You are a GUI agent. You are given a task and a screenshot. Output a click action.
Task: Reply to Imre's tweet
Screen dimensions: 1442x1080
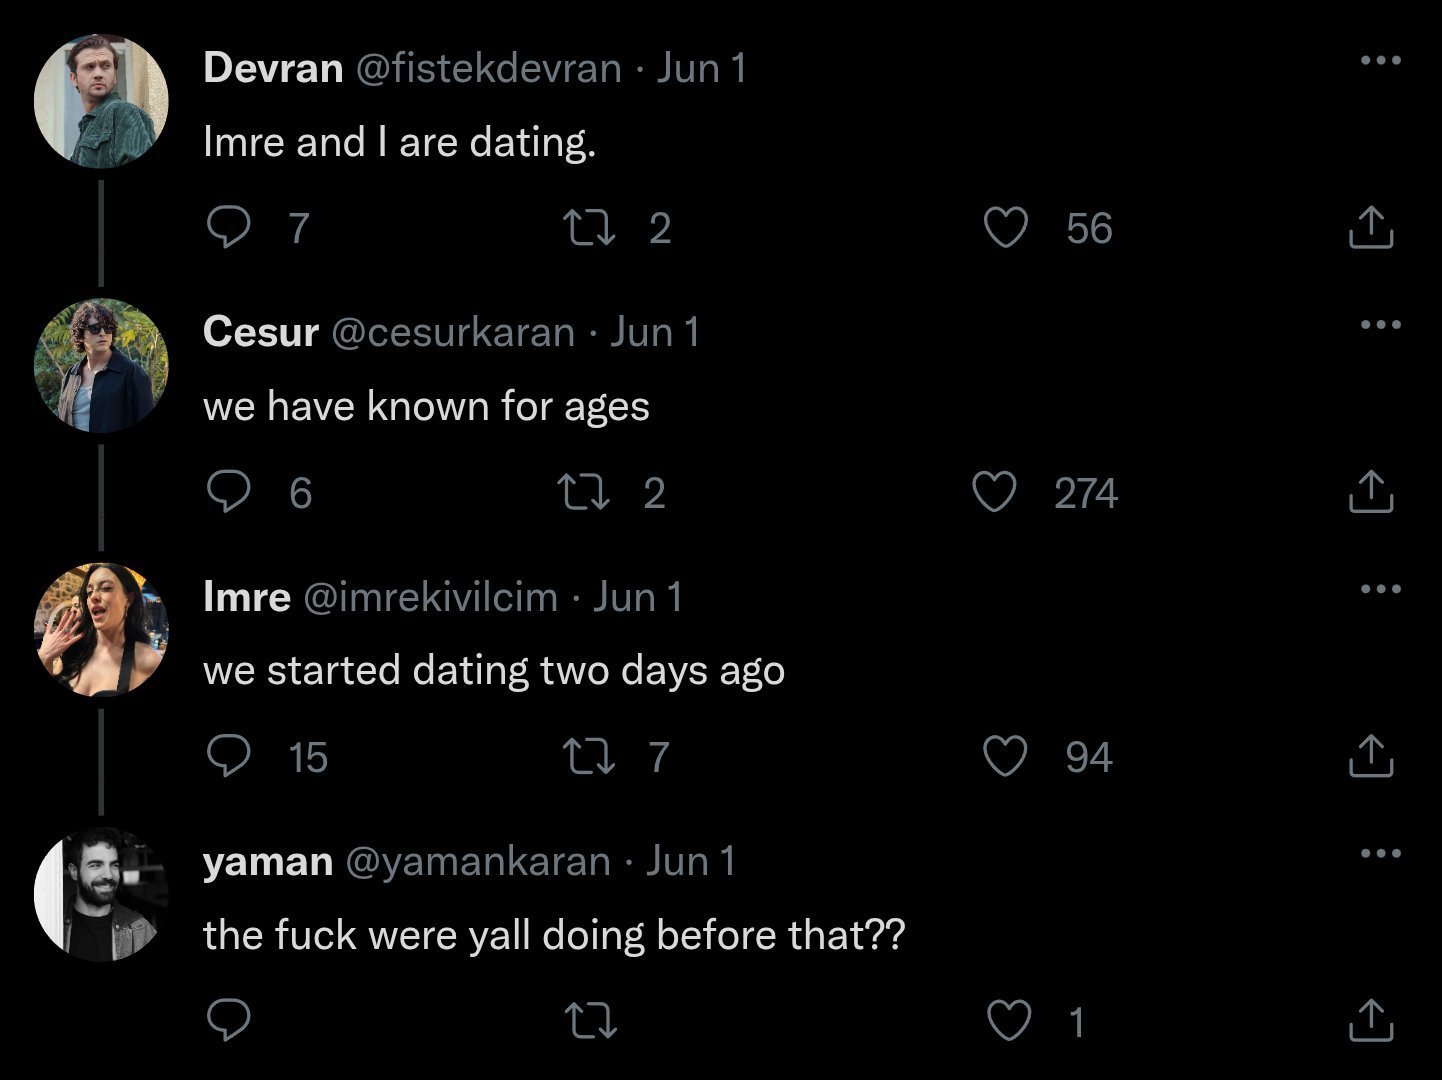(x=228, y=756)
